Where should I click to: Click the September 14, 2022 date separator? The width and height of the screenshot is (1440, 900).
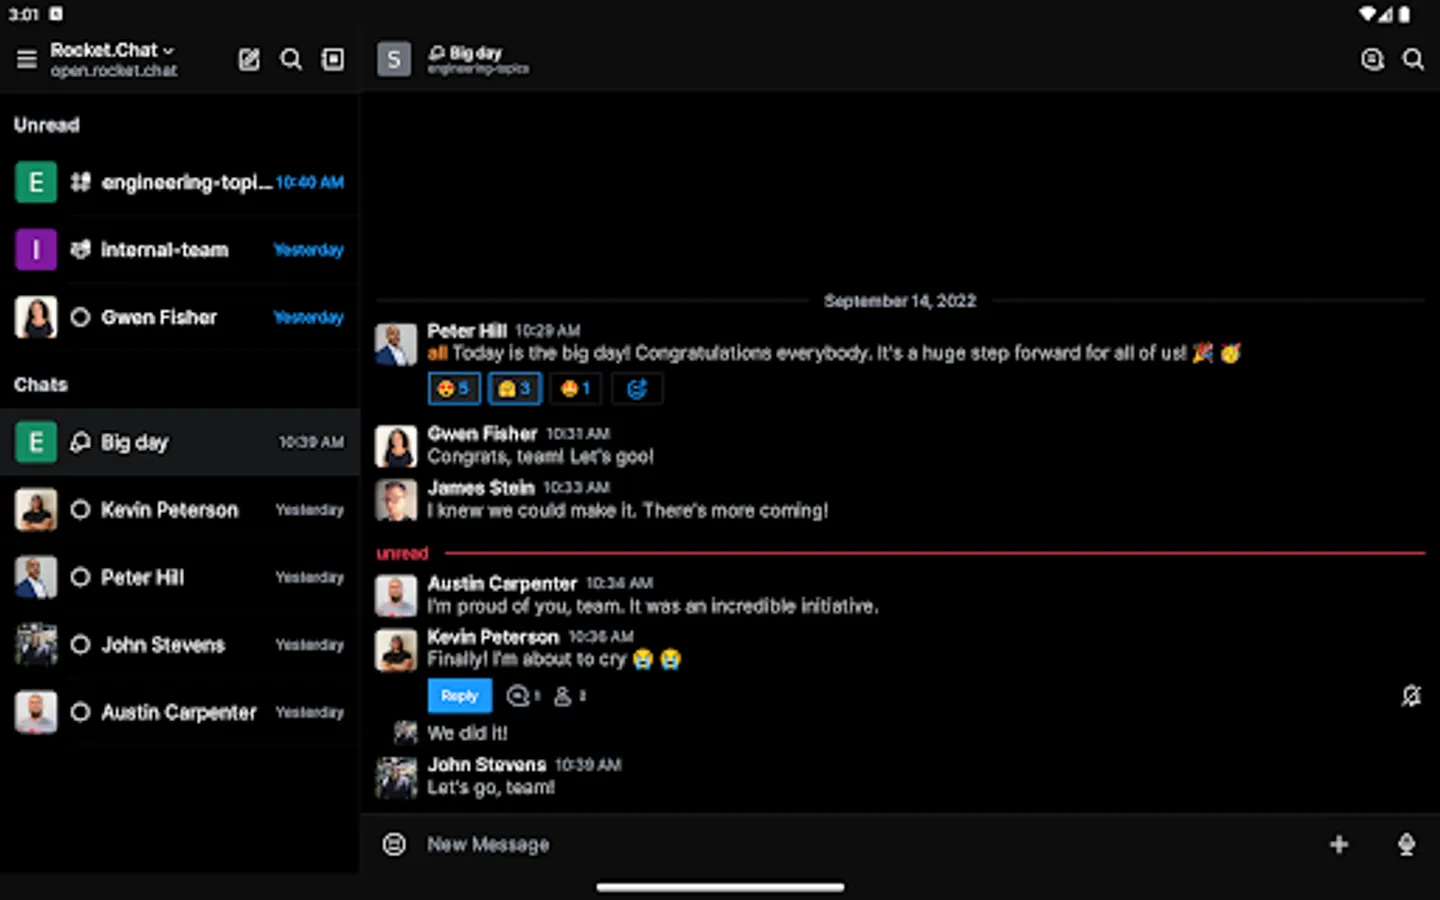(900, 301)
